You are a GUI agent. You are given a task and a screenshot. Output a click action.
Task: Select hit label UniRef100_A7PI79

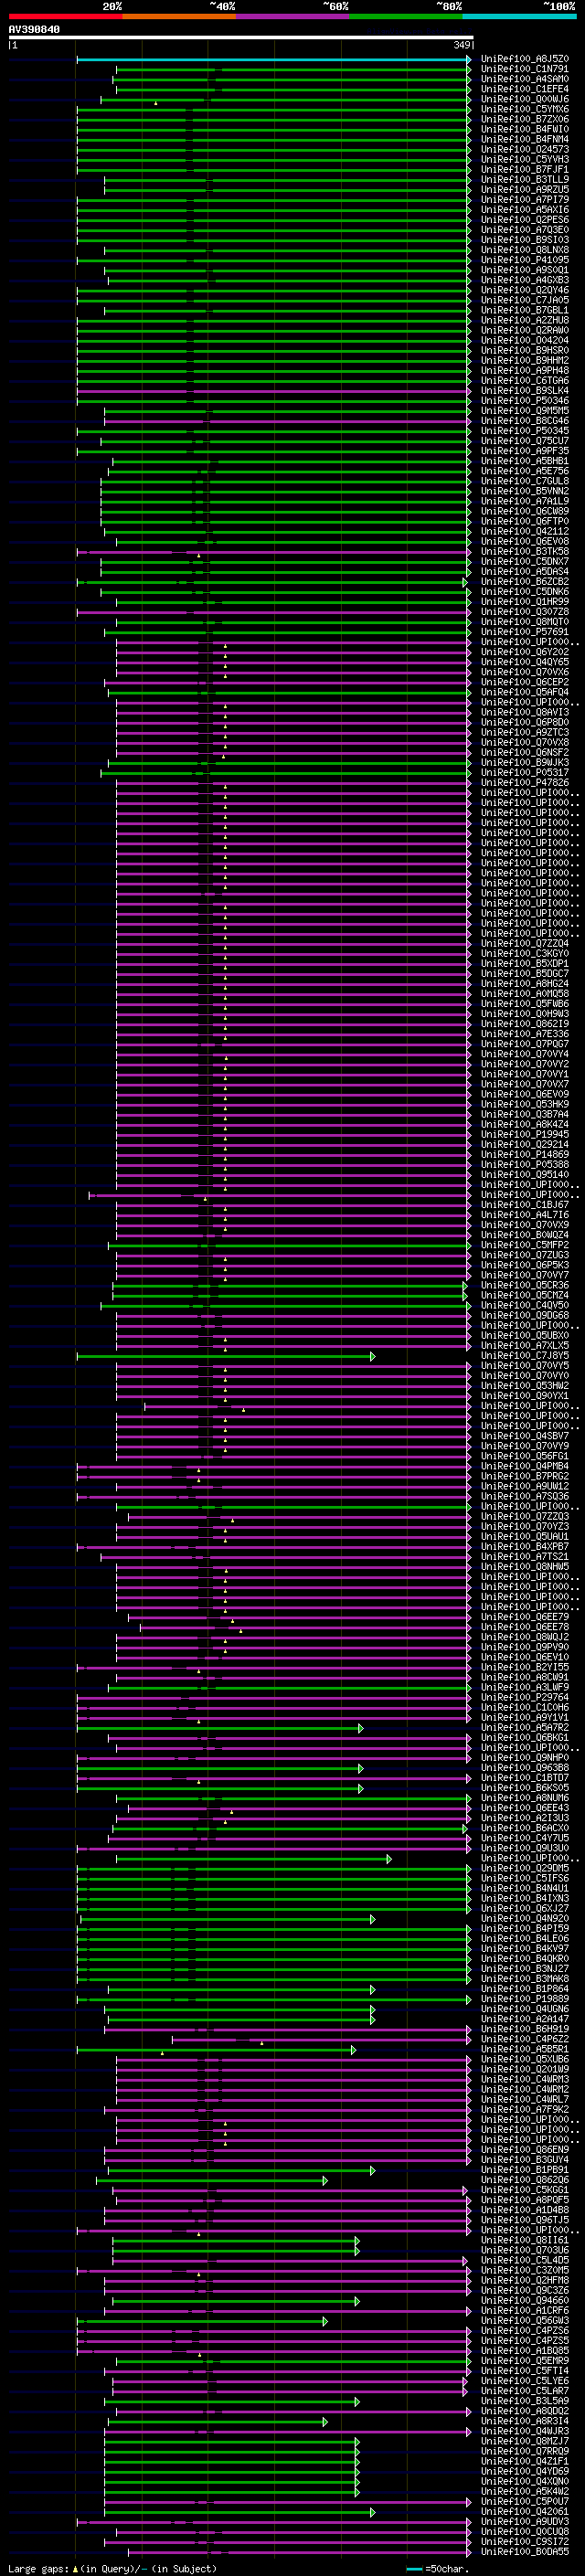click(x=525, y=200)
